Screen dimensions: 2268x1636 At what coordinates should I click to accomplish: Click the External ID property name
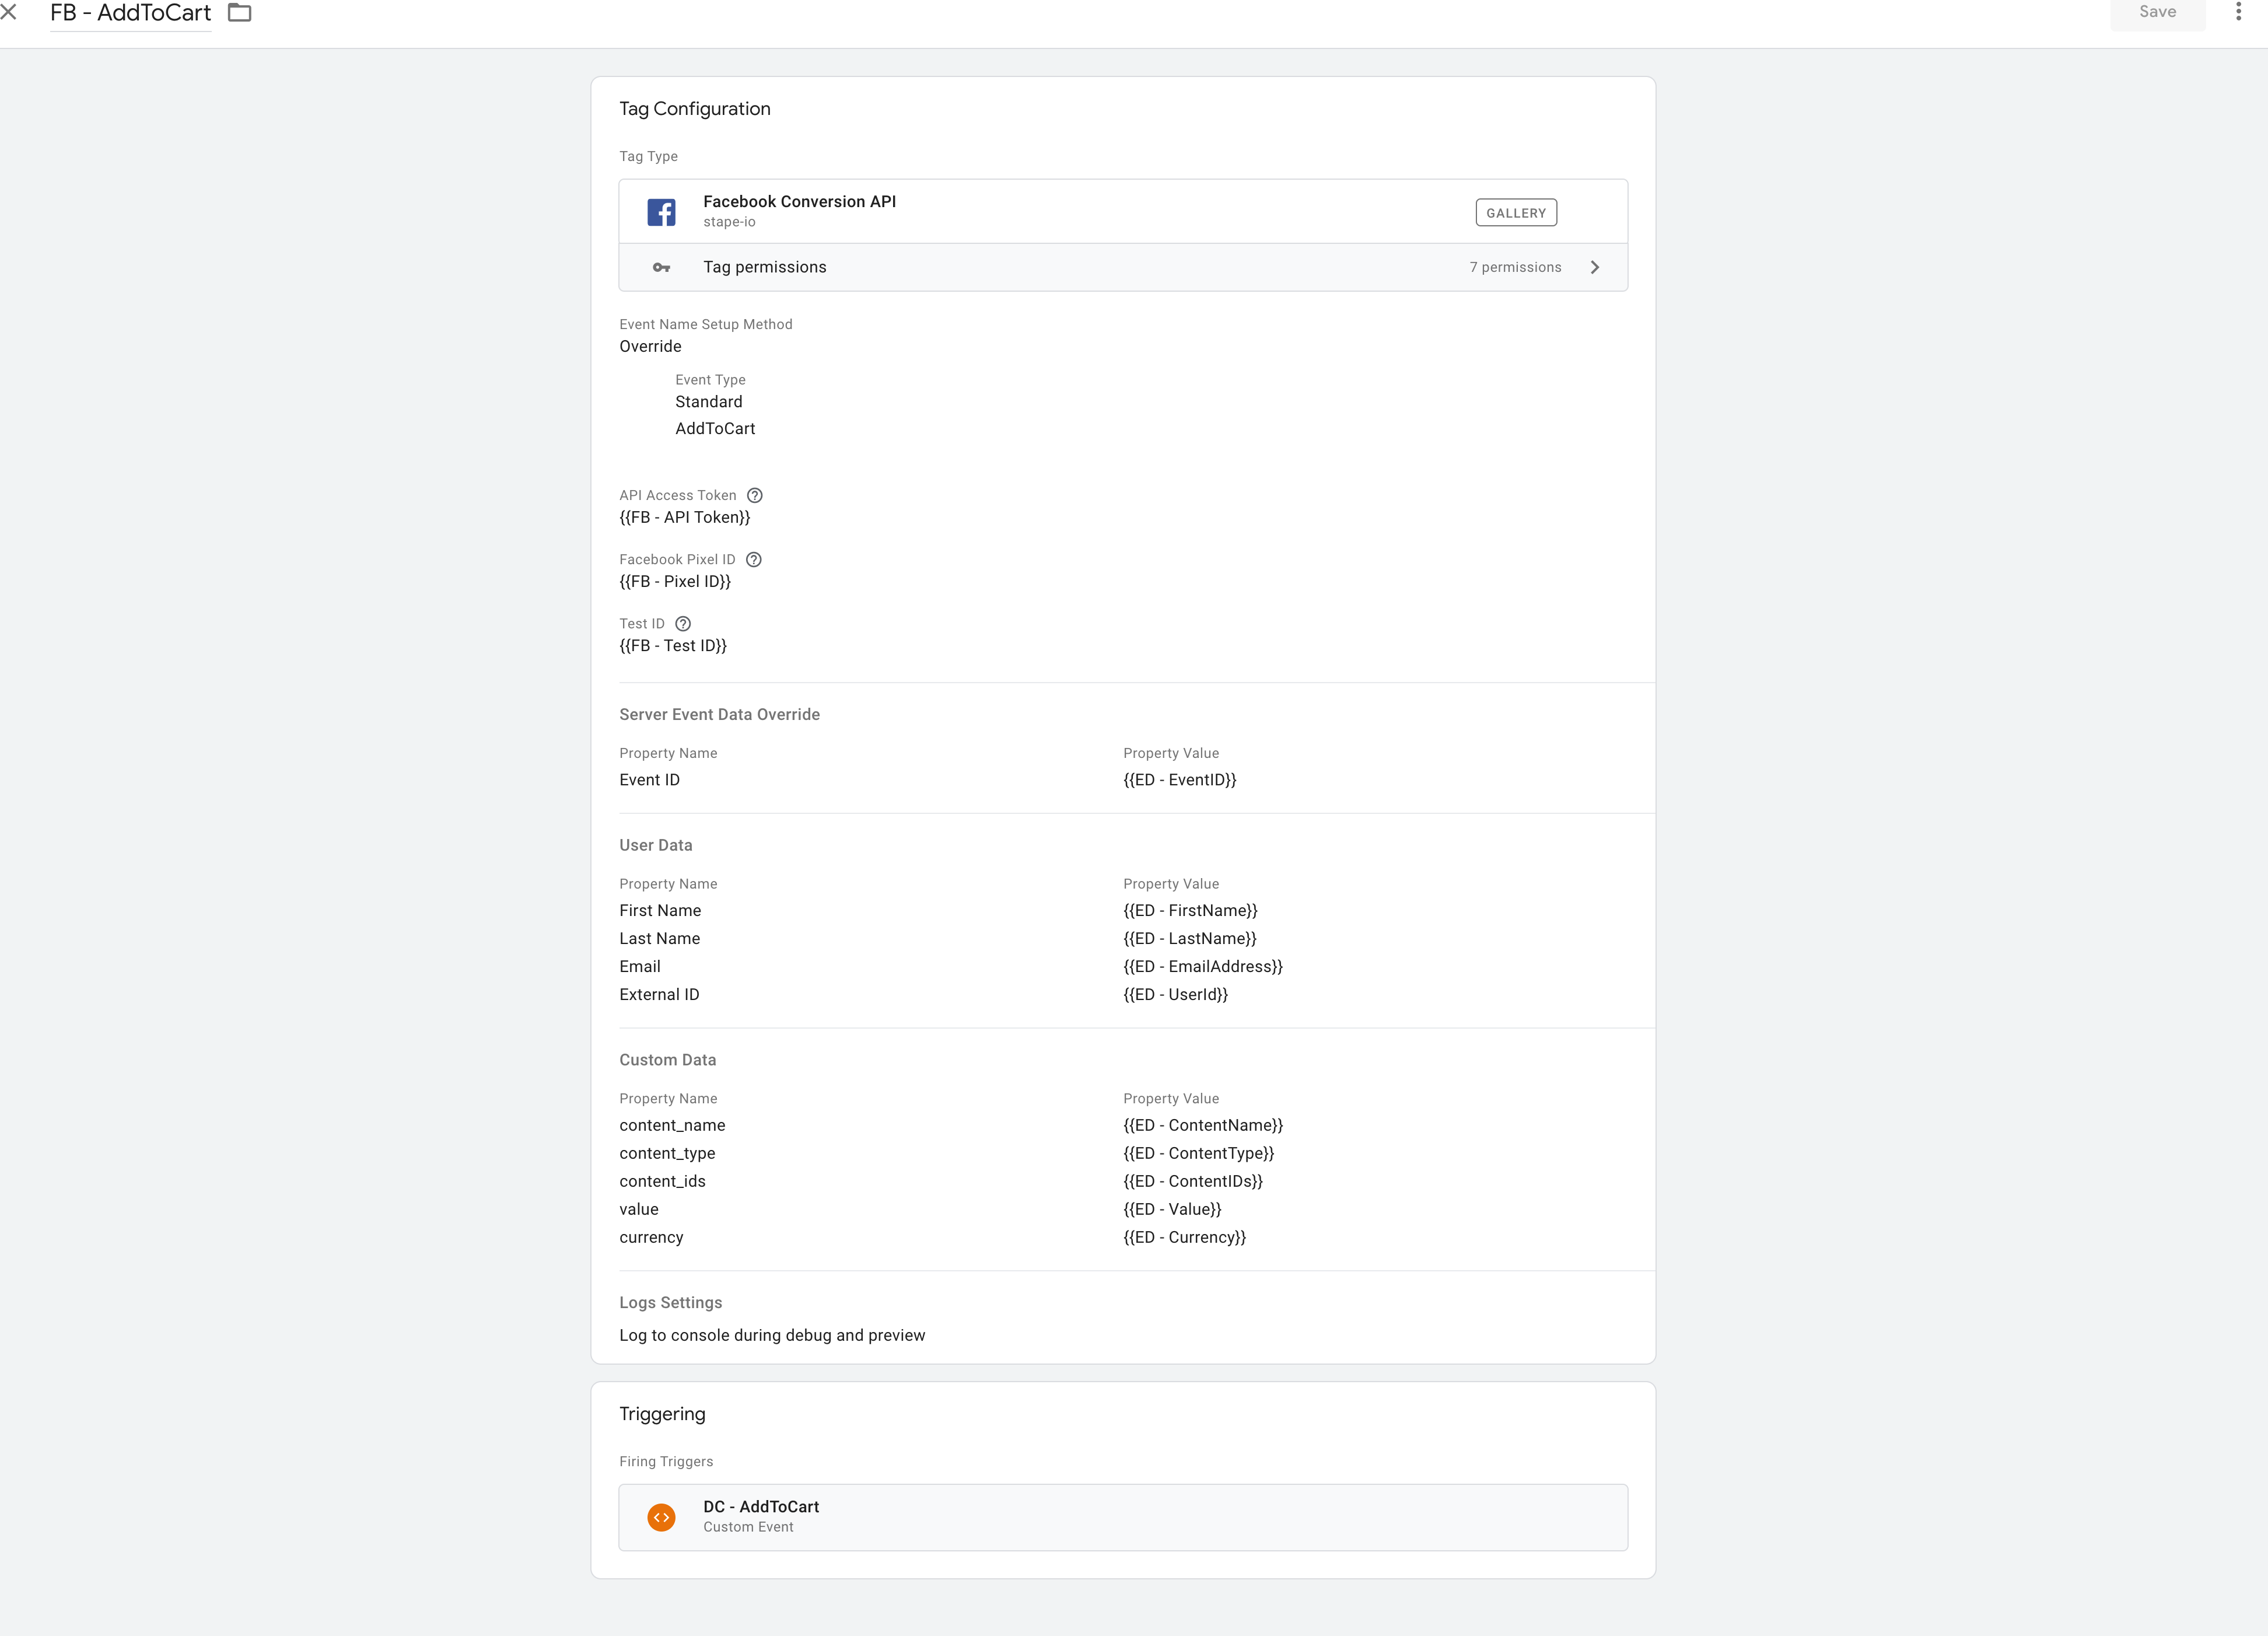click(x=659, y=994)
